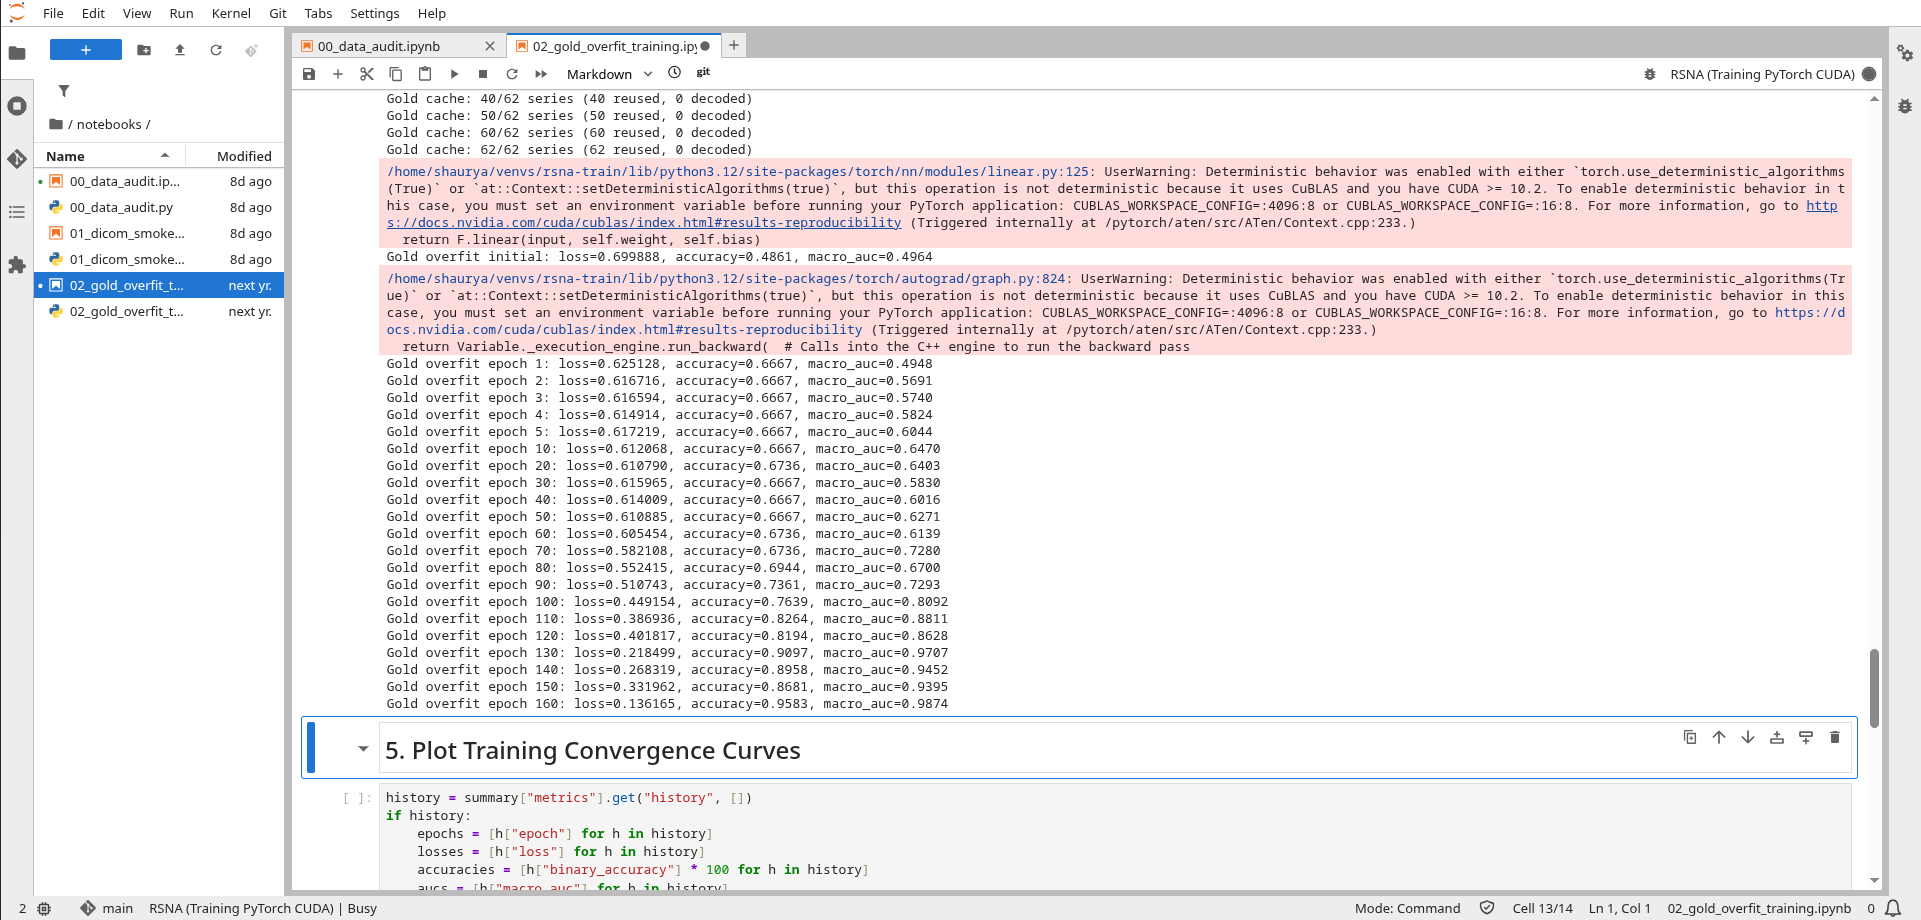Copy the selected cell
The image size is (1921, 920).
click(x=396, y=74)
